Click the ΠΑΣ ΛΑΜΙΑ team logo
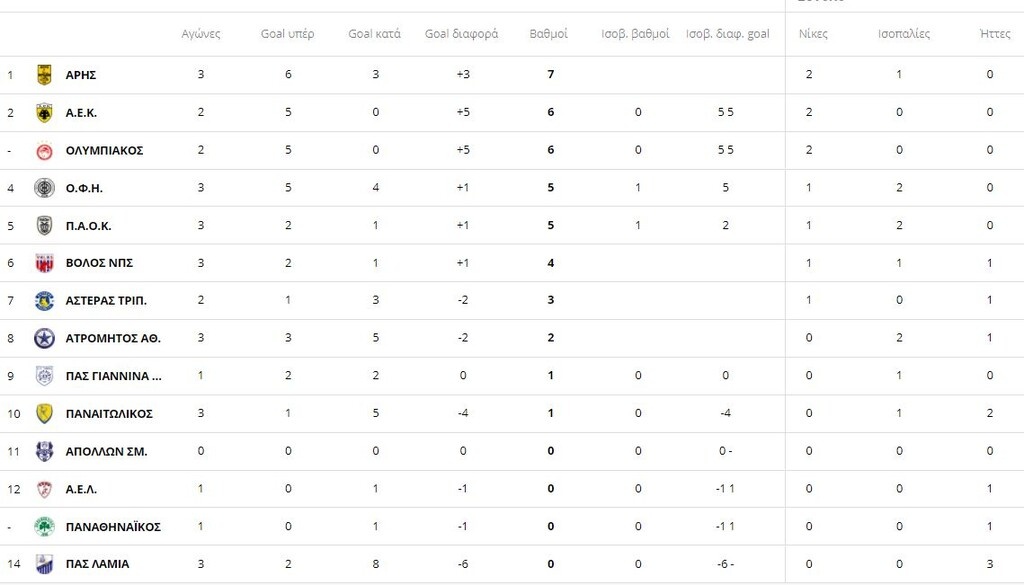1024x585 pixels. coord(44,564)
